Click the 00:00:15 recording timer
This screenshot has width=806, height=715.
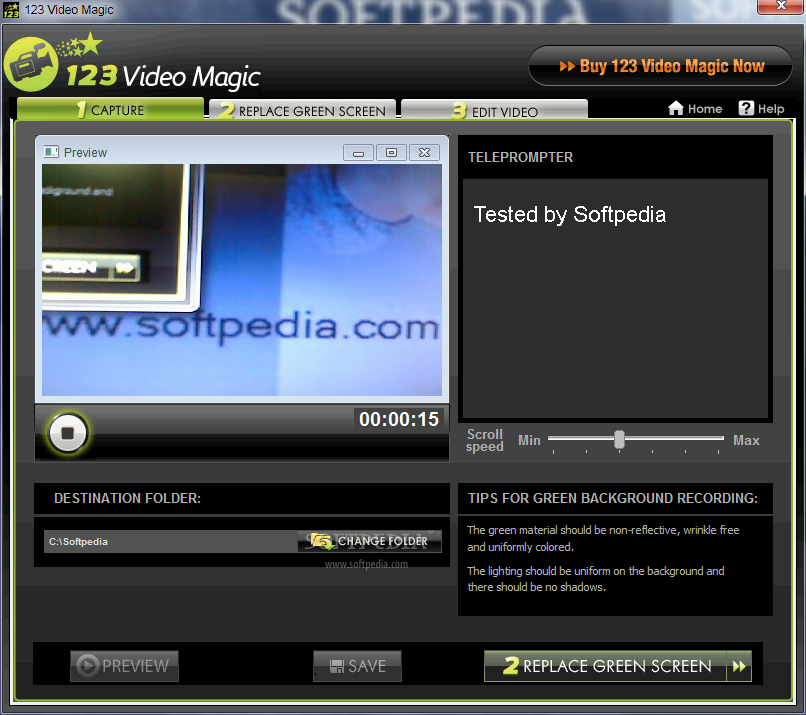tap(399, 419)
